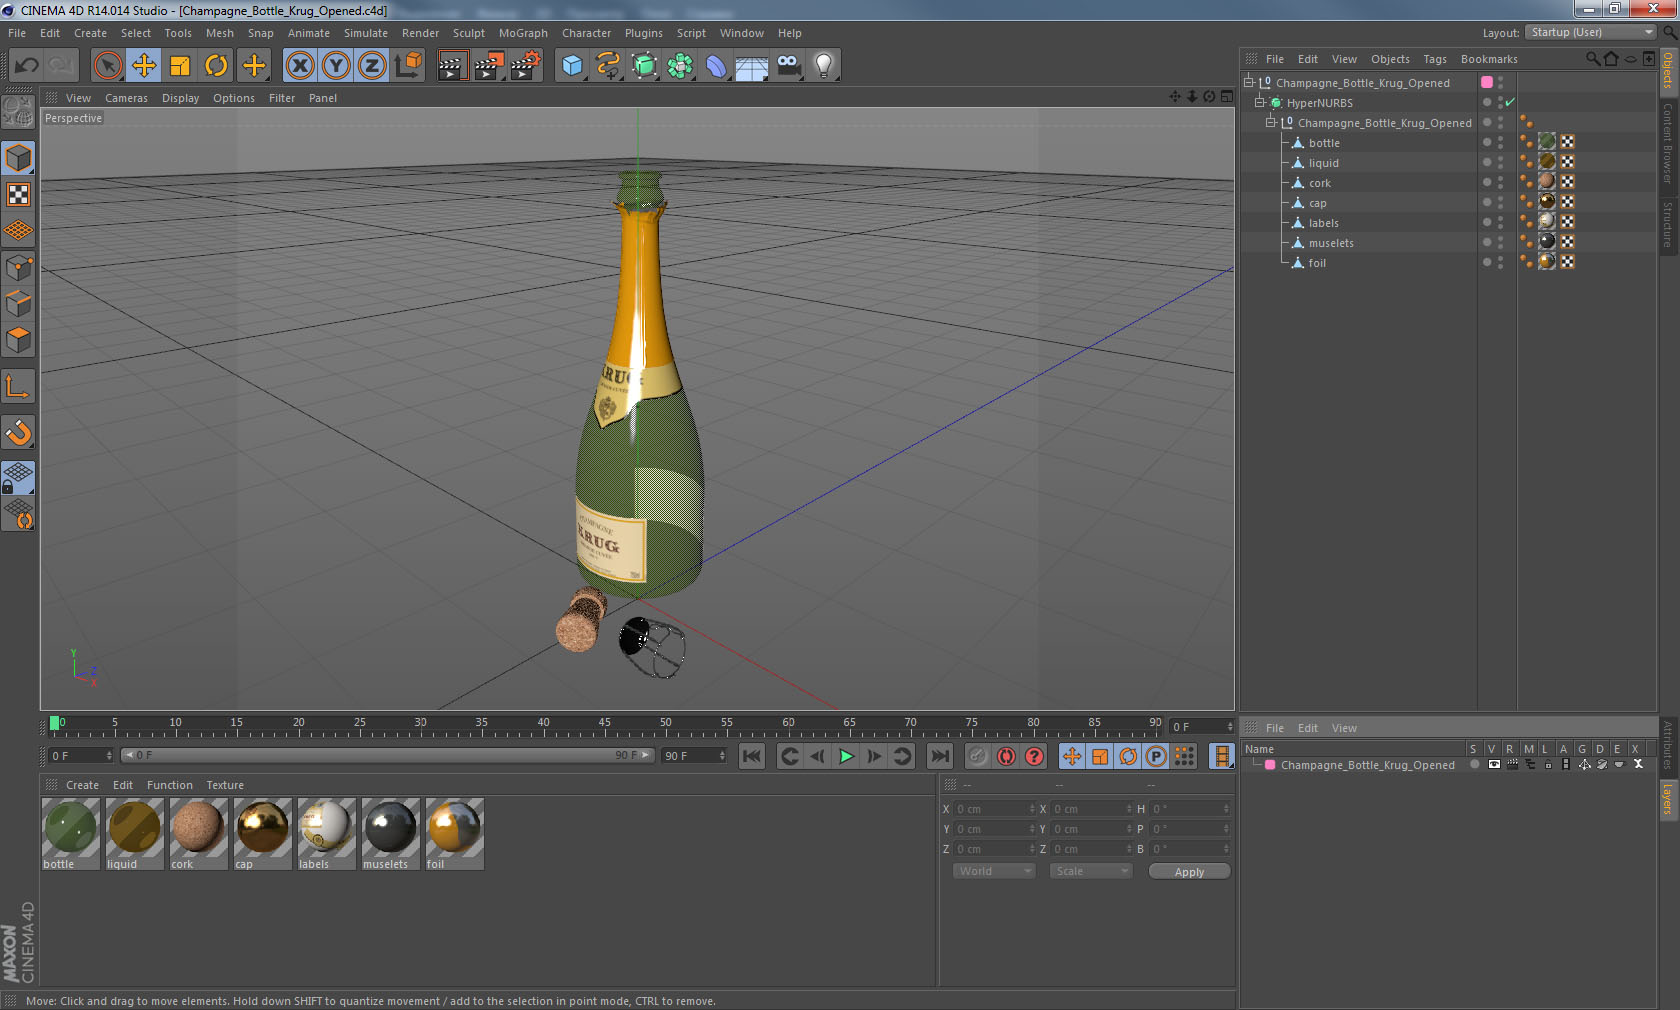Toggle HyperNURBS enabled green checkmark
This screenshot has width=1680, height=1010.
[1510, 103]
